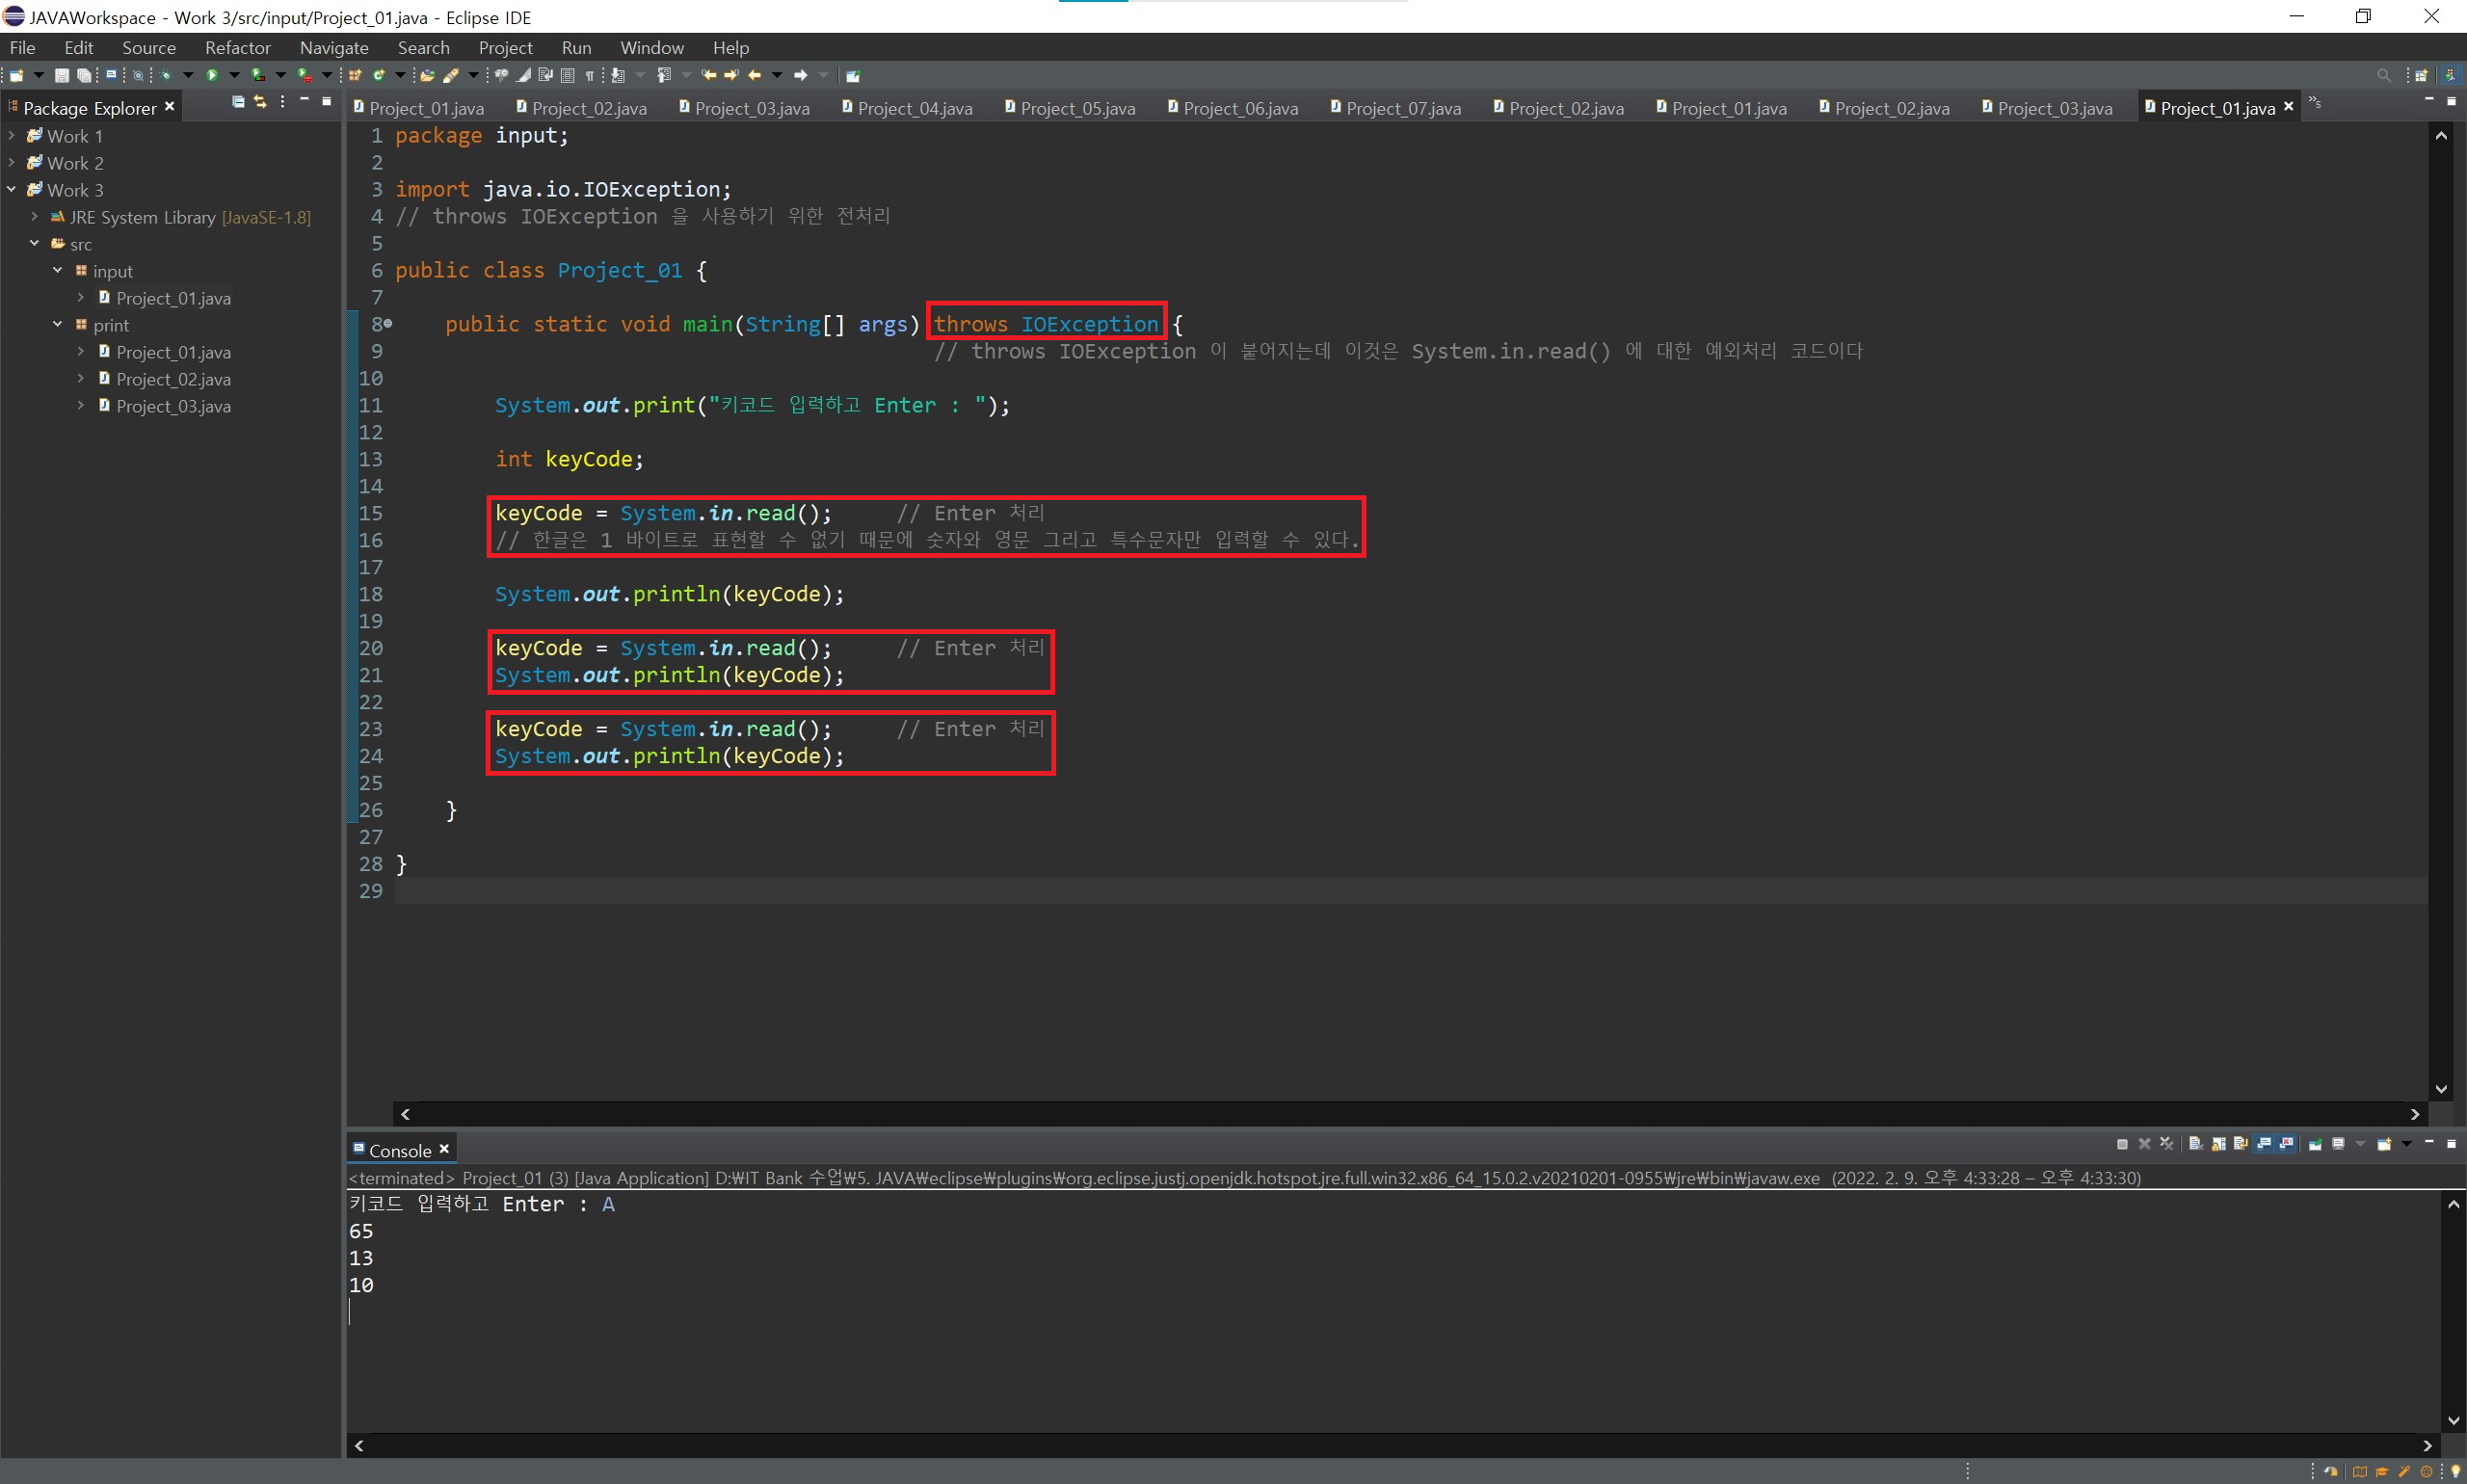The height and width of the screenshot is (1484, 2467).
Task: Collapse the print package in tree
Action: pos(57,325)
